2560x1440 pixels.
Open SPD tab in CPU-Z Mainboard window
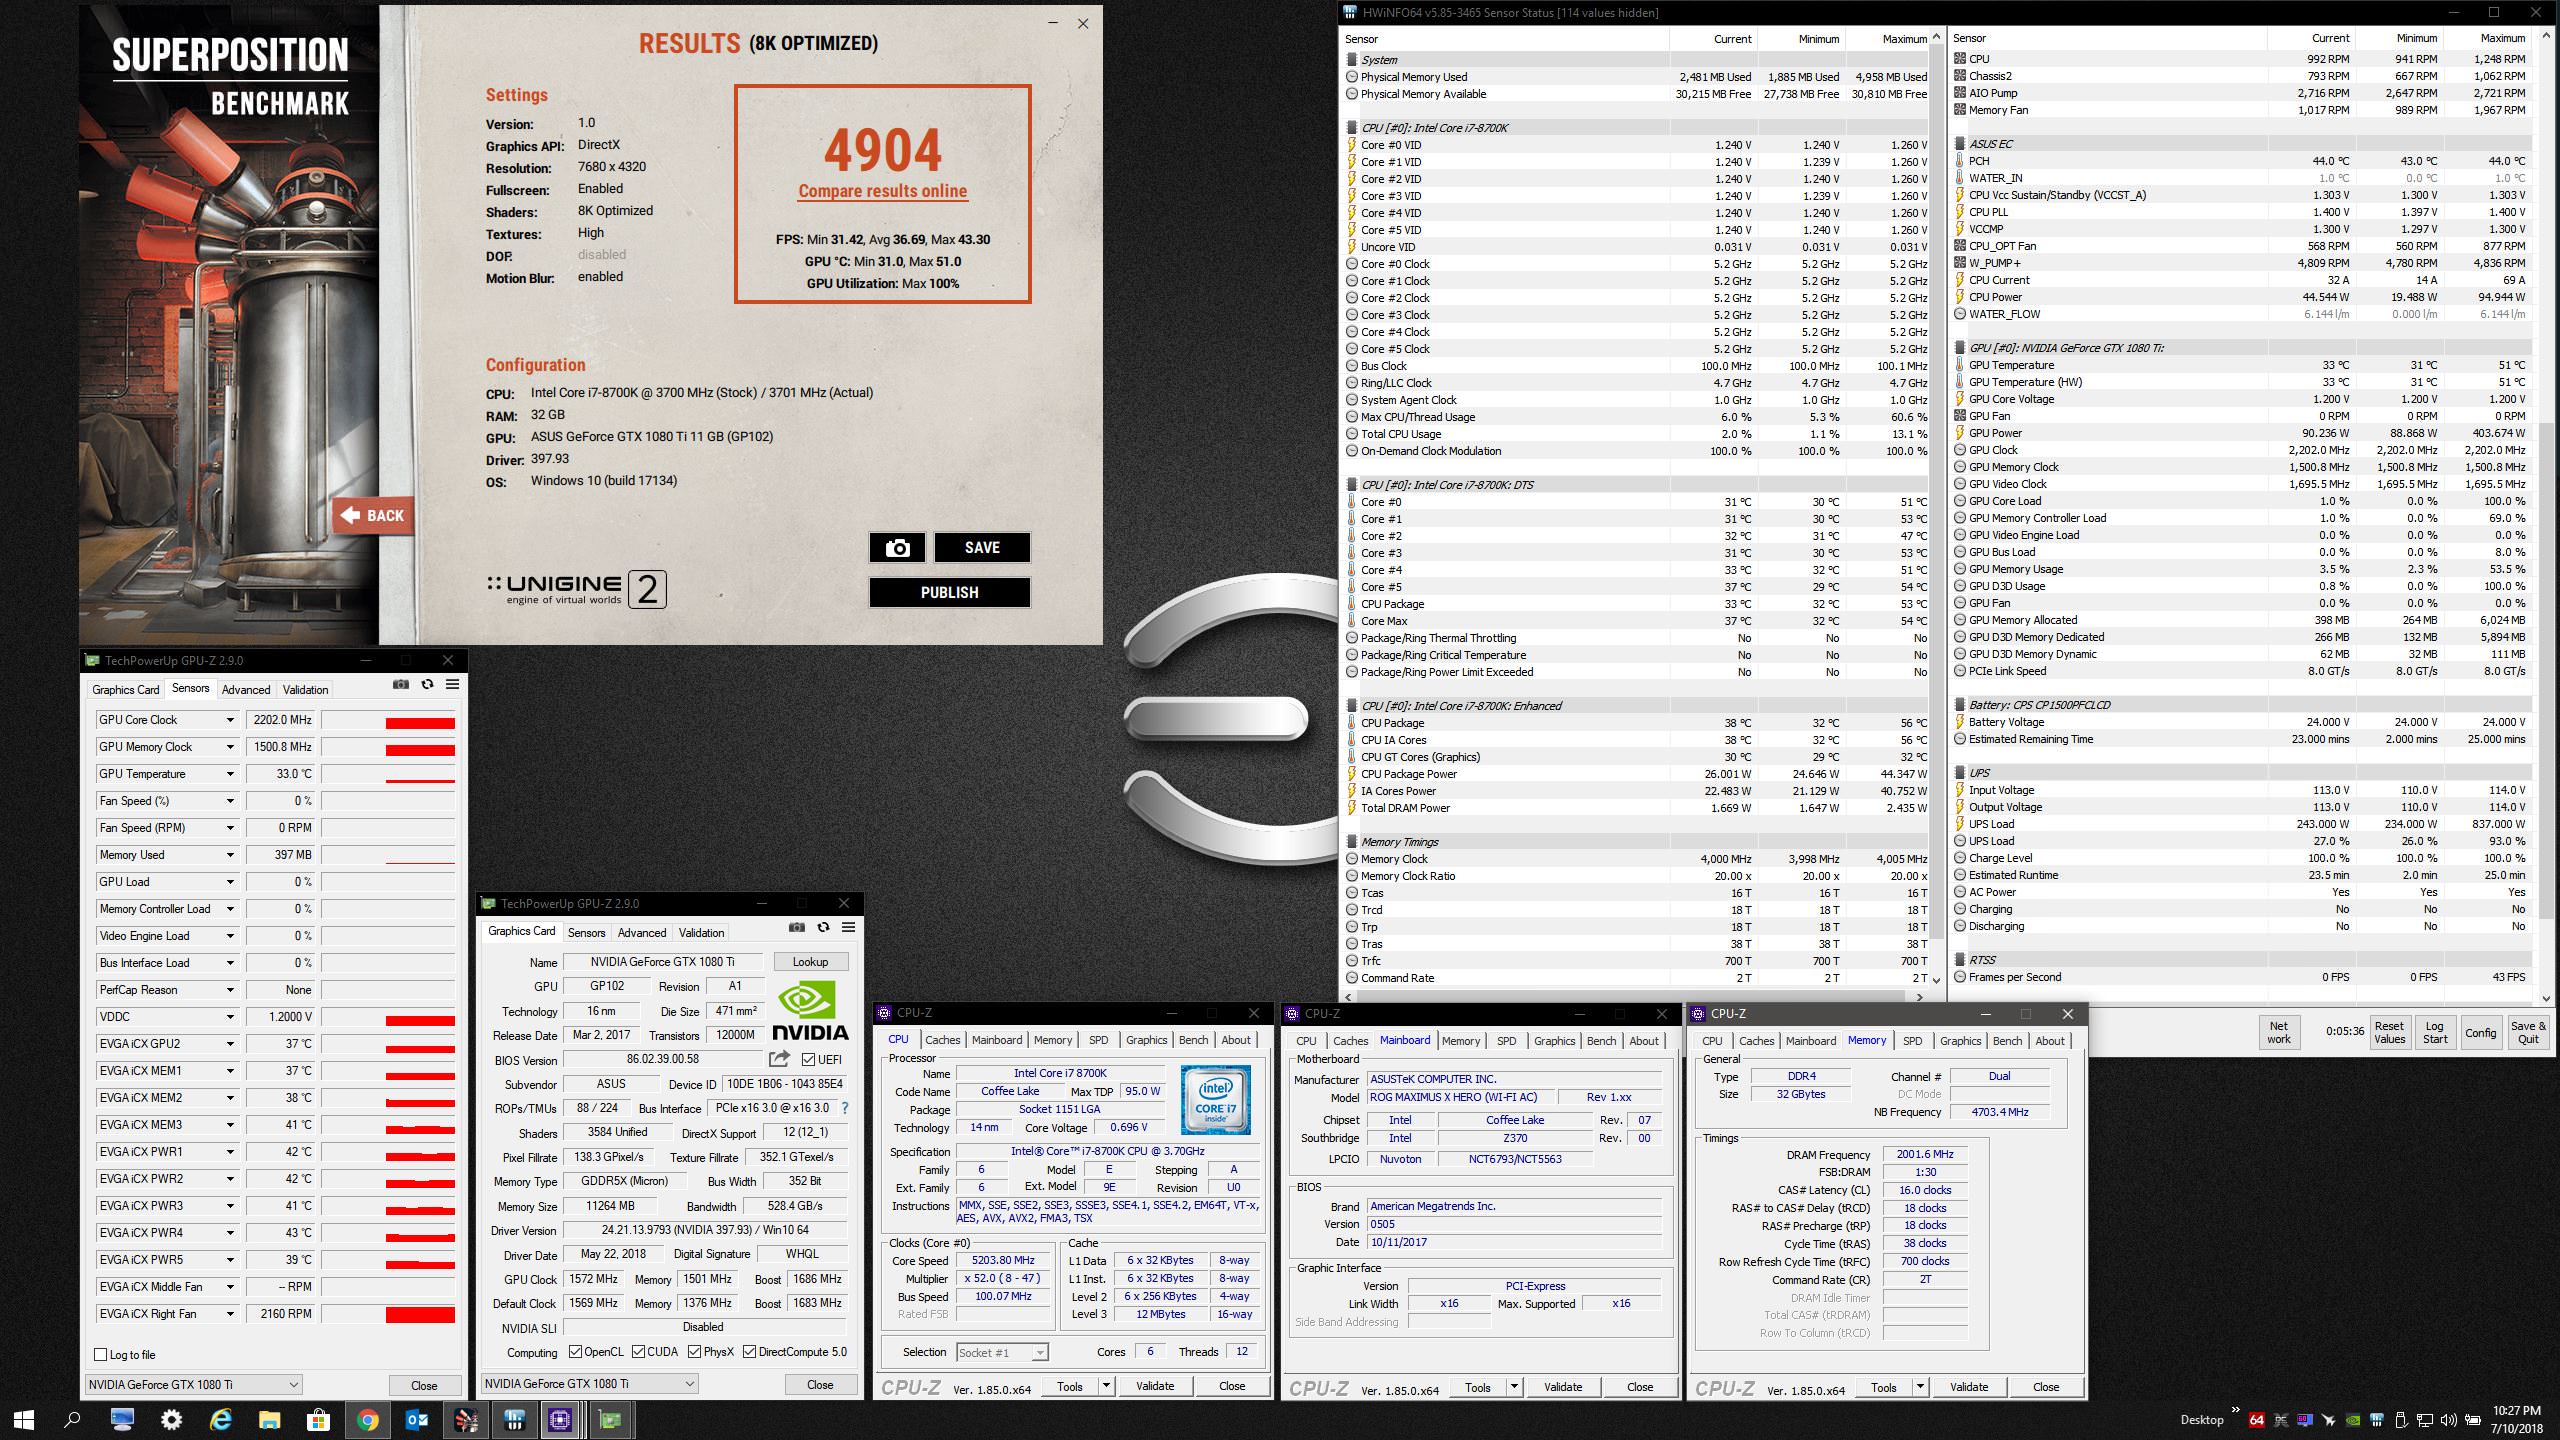1506,1041
